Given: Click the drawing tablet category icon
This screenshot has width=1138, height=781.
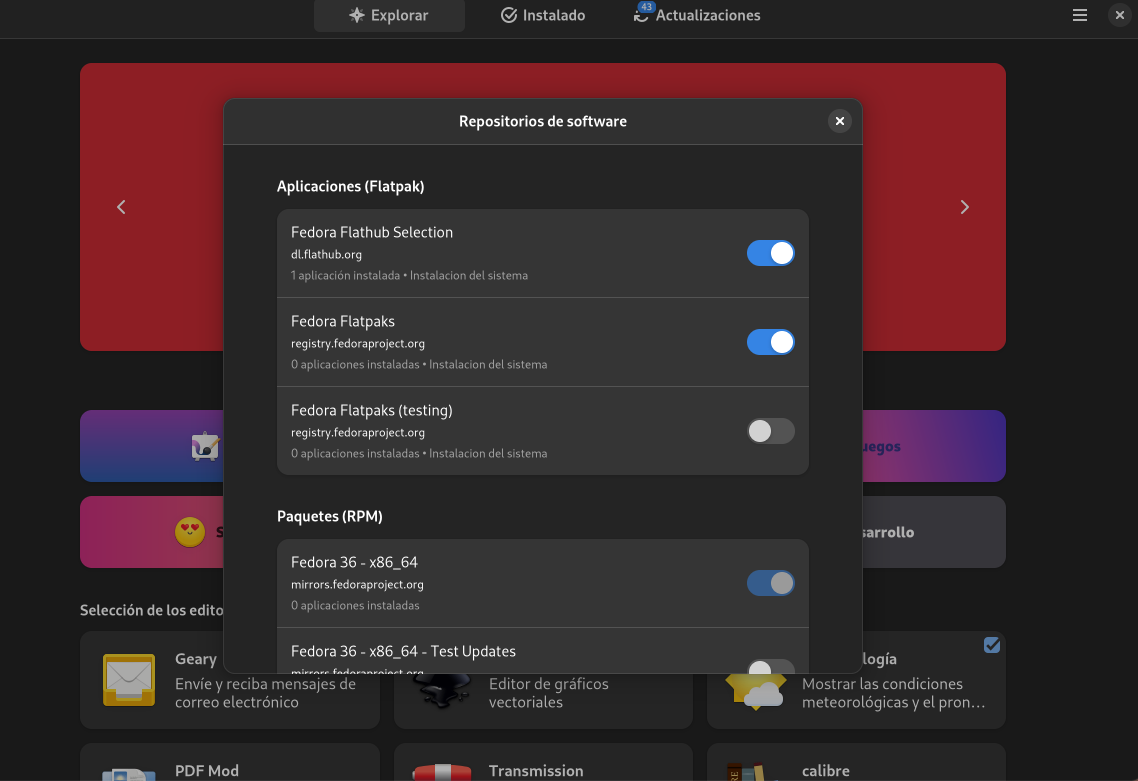Looking at the screenshot, I should pos(205,446).
